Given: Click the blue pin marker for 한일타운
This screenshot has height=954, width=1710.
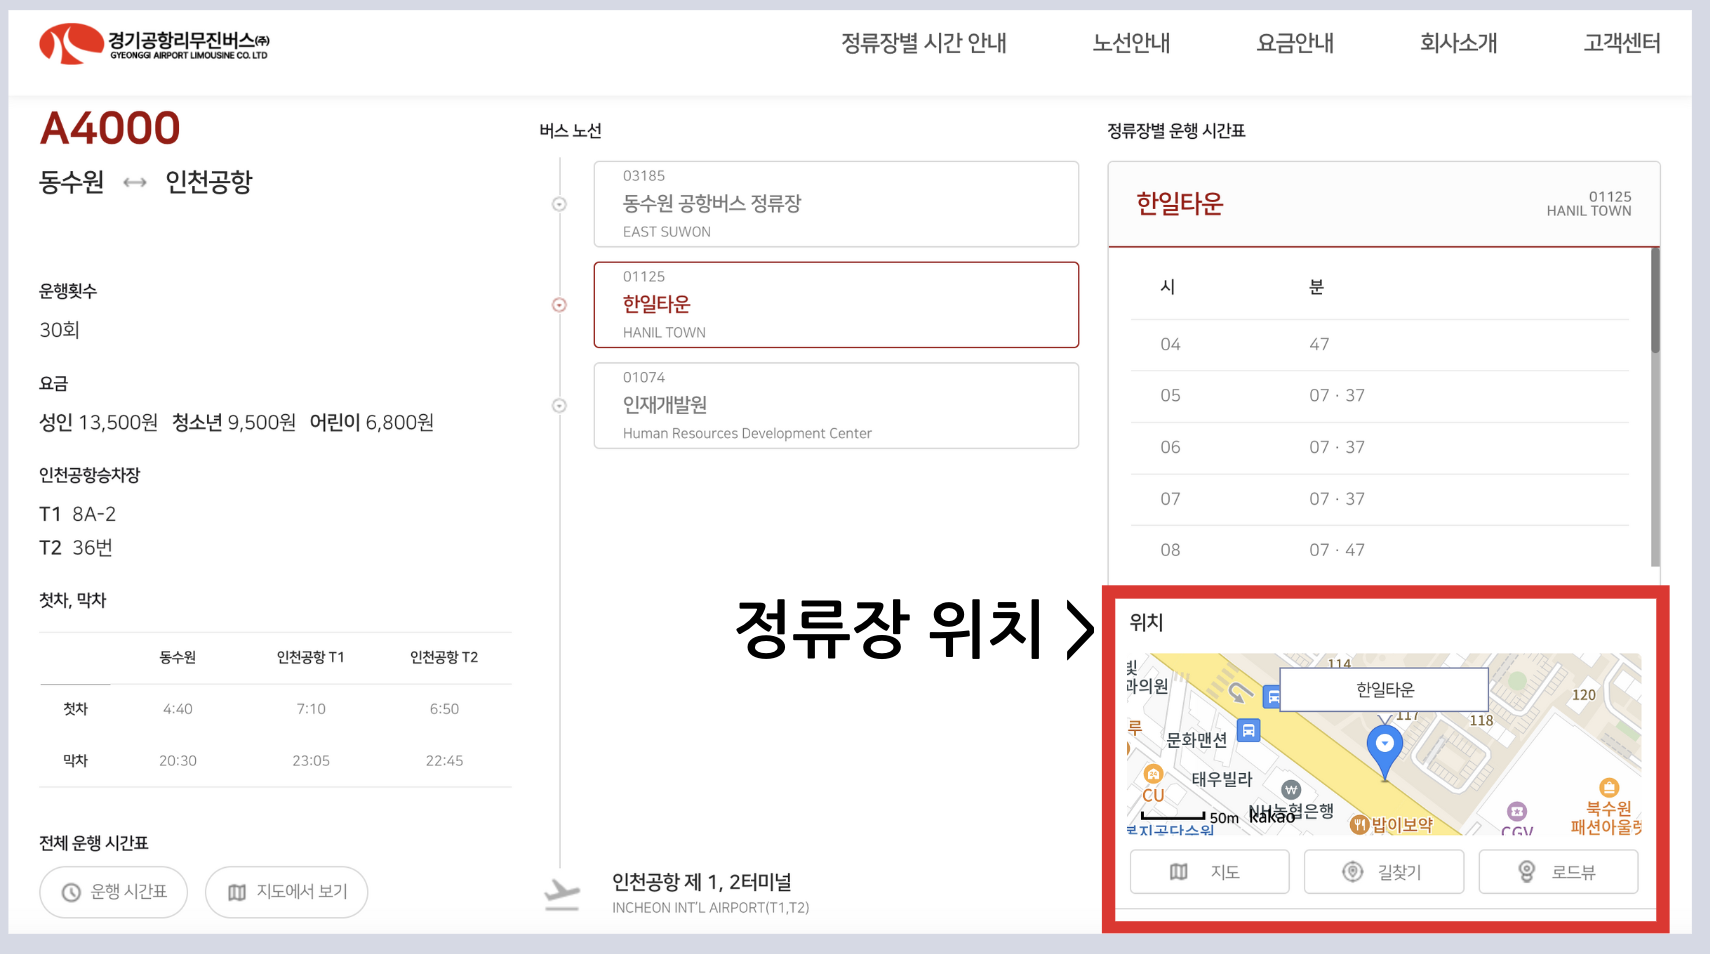Looking at the screenshot, I should pyautogui.click(x=1384, y=744).
